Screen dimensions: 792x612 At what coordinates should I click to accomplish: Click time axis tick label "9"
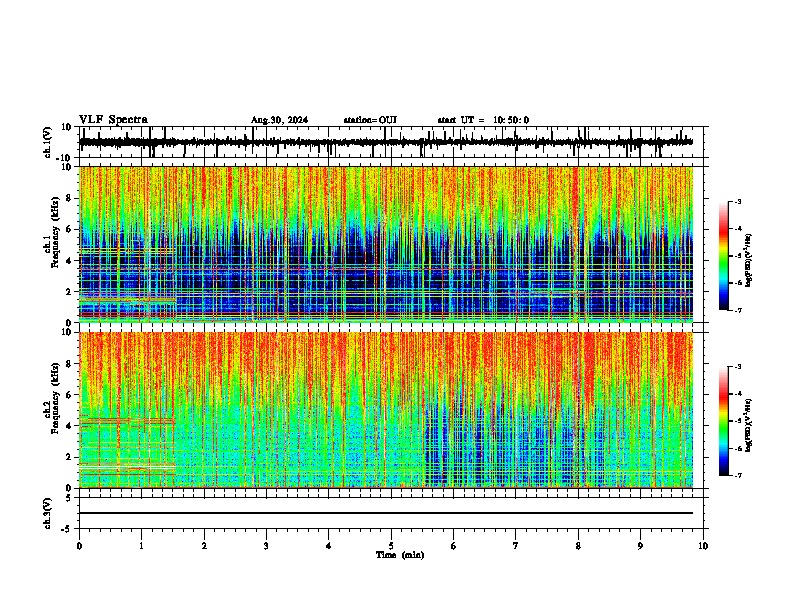click(640, 546)
